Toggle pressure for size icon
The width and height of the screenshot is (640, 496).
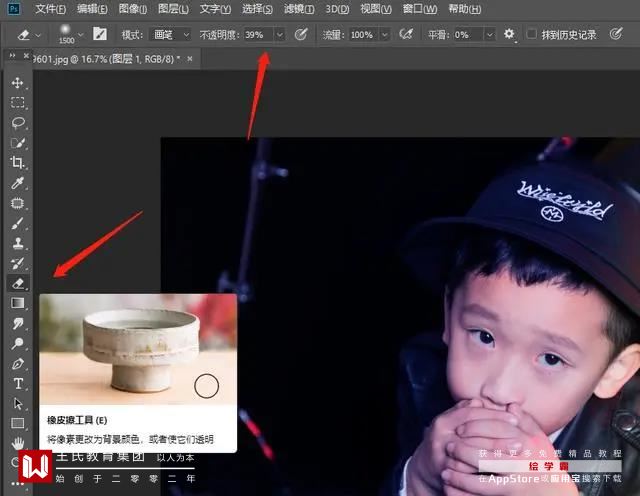pos(616,34)
